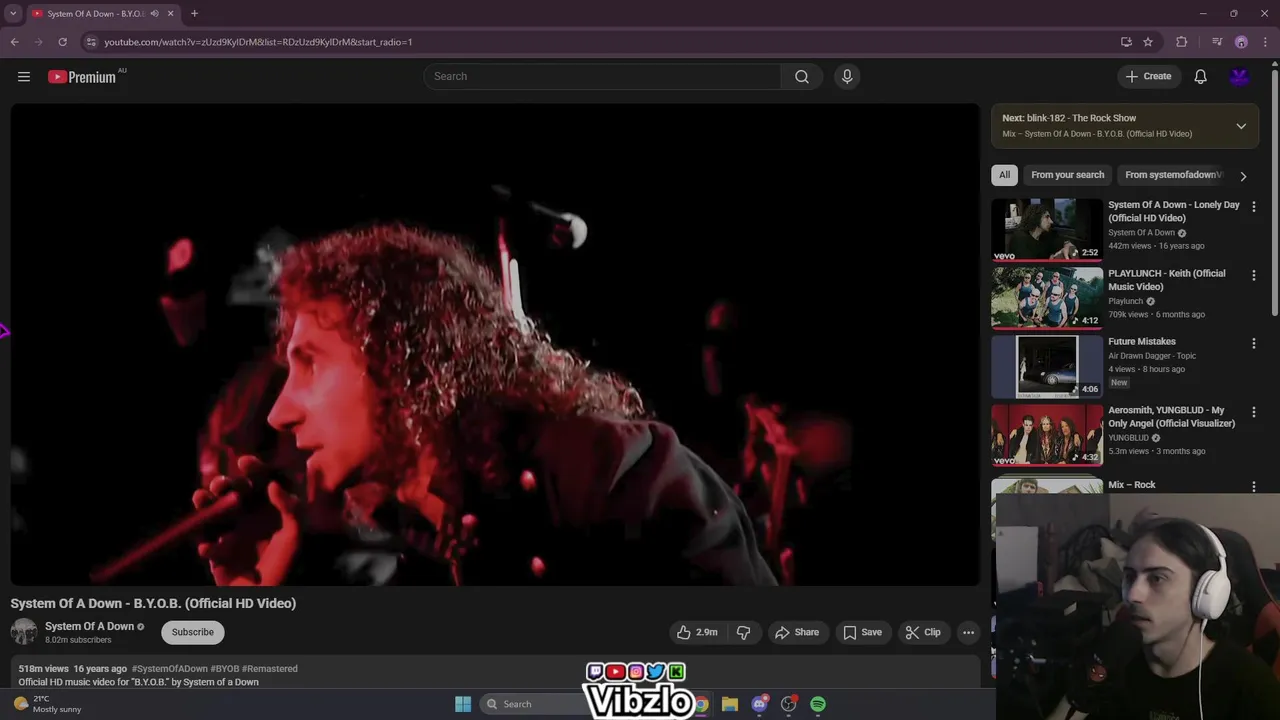Open the Chrome tab search dropdown

point(13,14)
